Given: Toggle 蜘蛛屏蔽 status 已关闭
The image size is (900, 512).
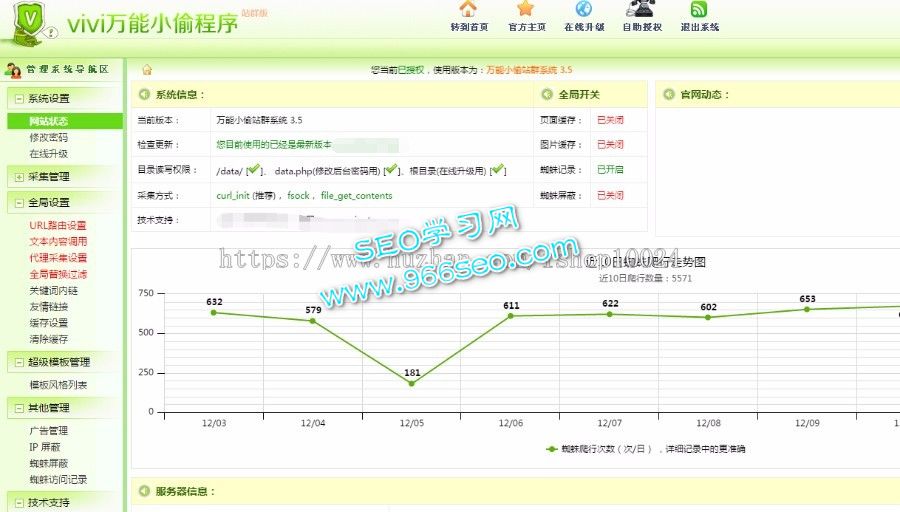Looking at the screenshot, I should pos(610,196).
